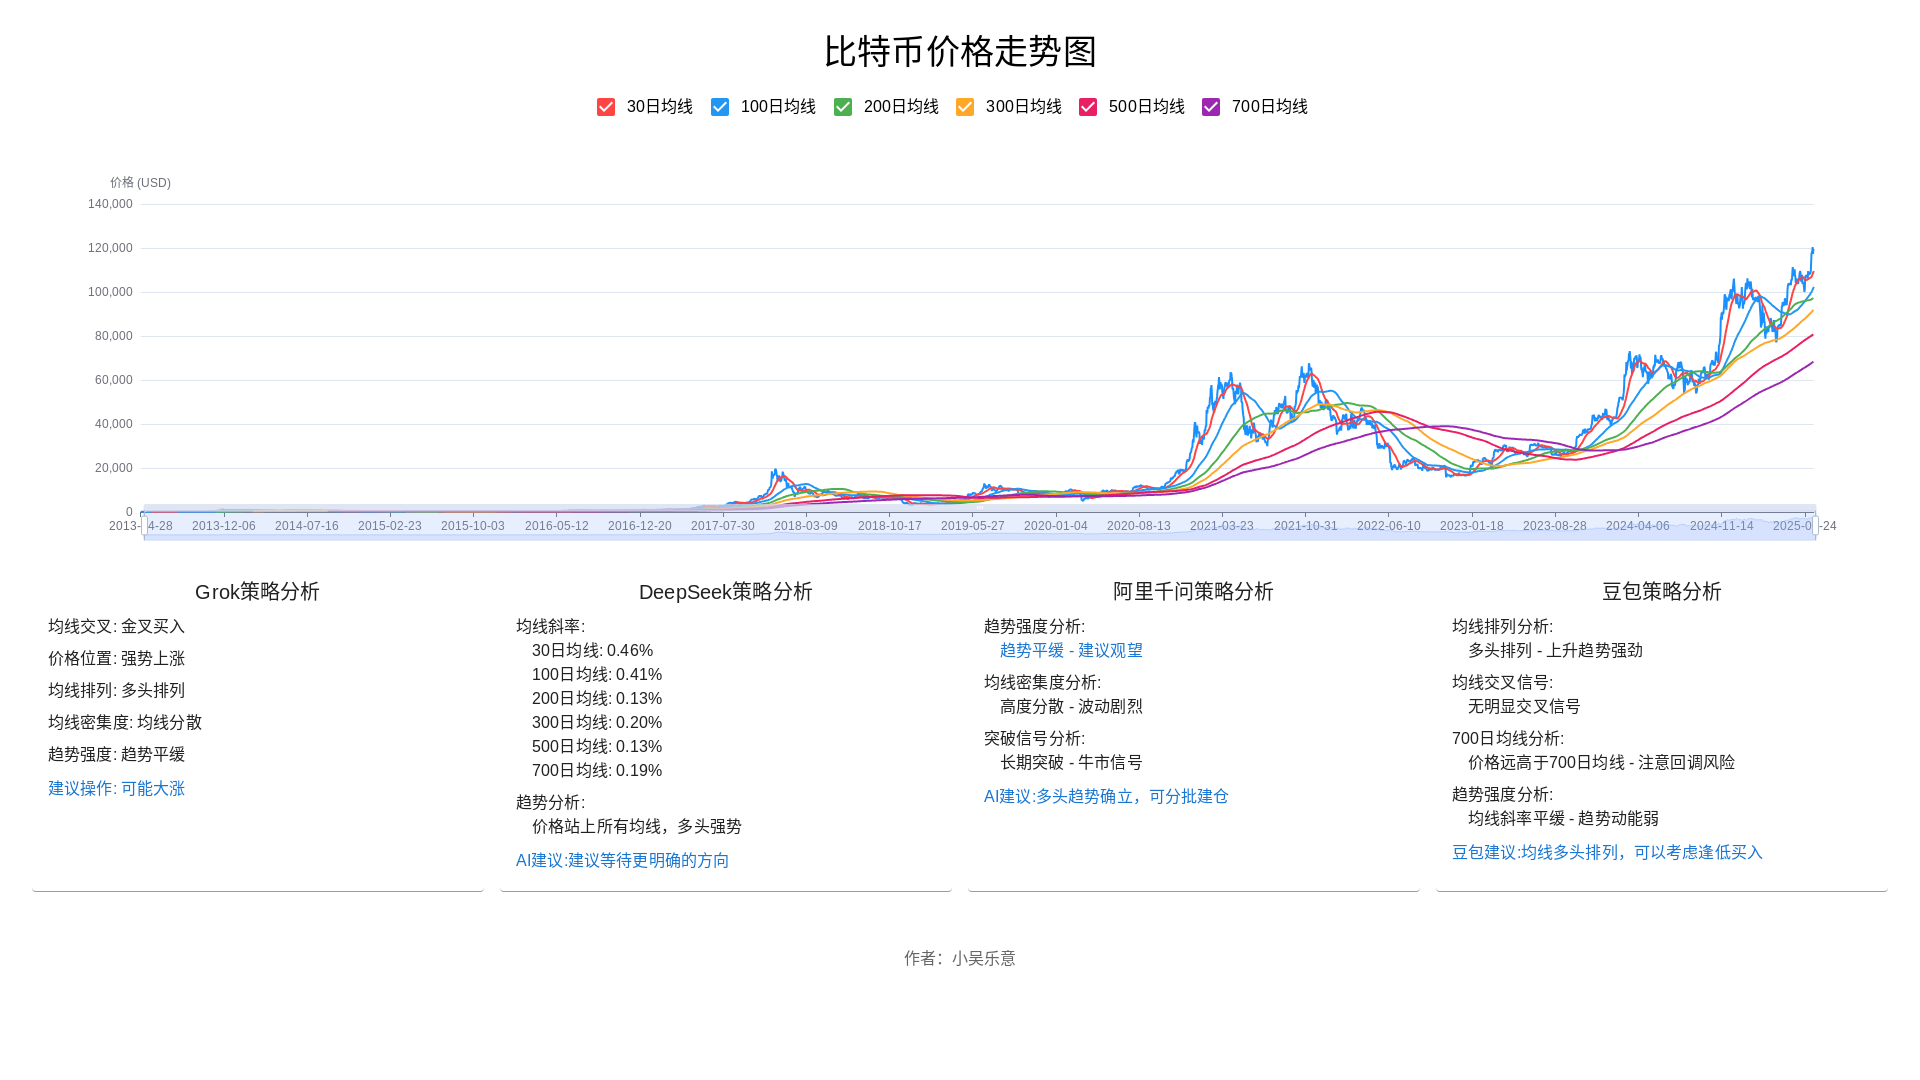Click AI建议:多头趋势确立，可分批建仓 link
Viewport: 1920px width, 1080px height.
tap(1106, 796)
